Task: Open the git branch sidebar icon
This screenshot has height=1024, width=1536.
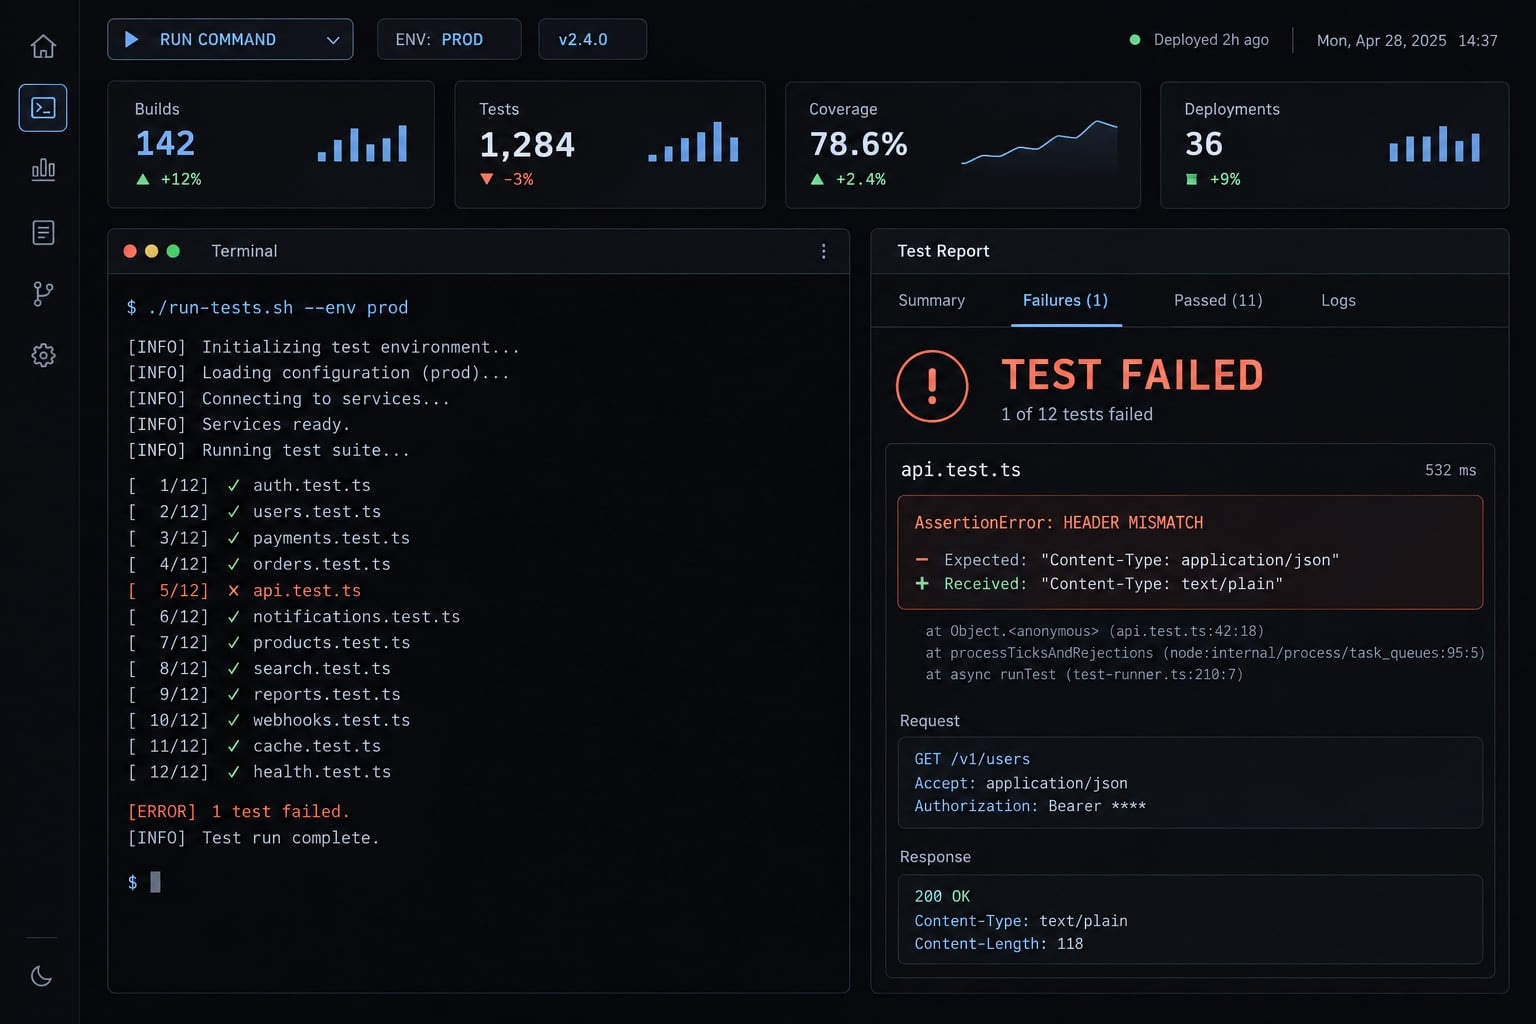Action: tap(43, 293)
